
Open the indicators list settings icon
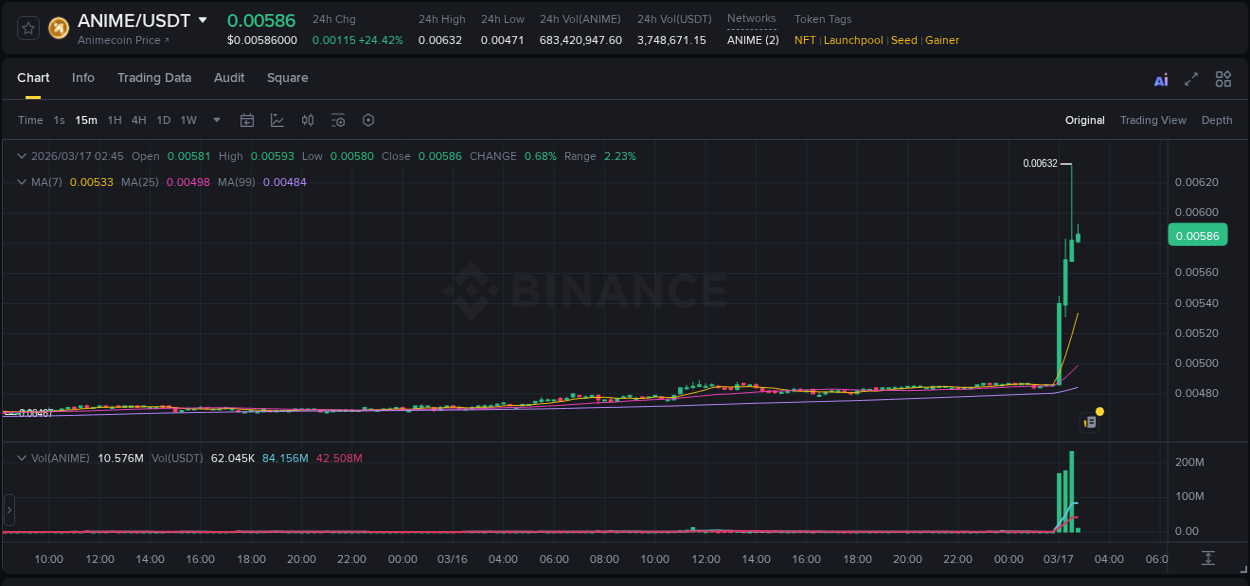click(338, 120)
